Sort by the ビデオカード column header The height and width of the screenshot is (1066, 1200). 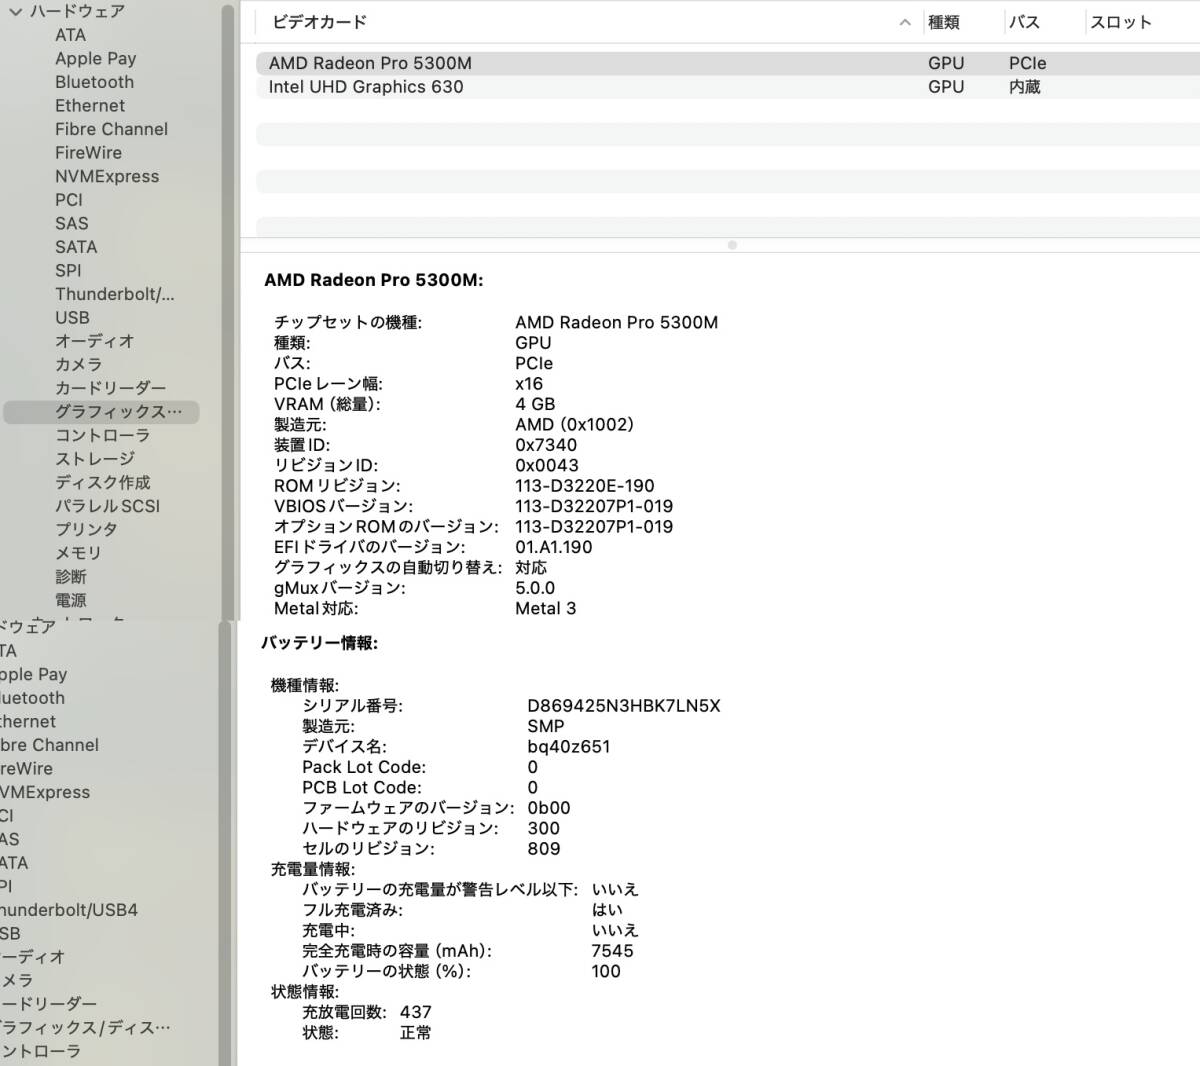(x=320, y=21)
